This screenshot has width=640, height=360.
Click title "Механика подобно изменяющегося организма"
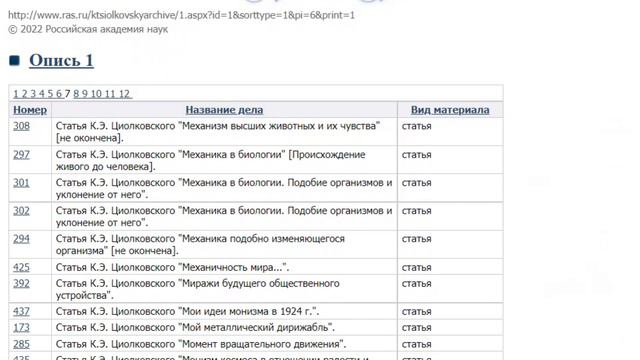[x=200, y=244]
